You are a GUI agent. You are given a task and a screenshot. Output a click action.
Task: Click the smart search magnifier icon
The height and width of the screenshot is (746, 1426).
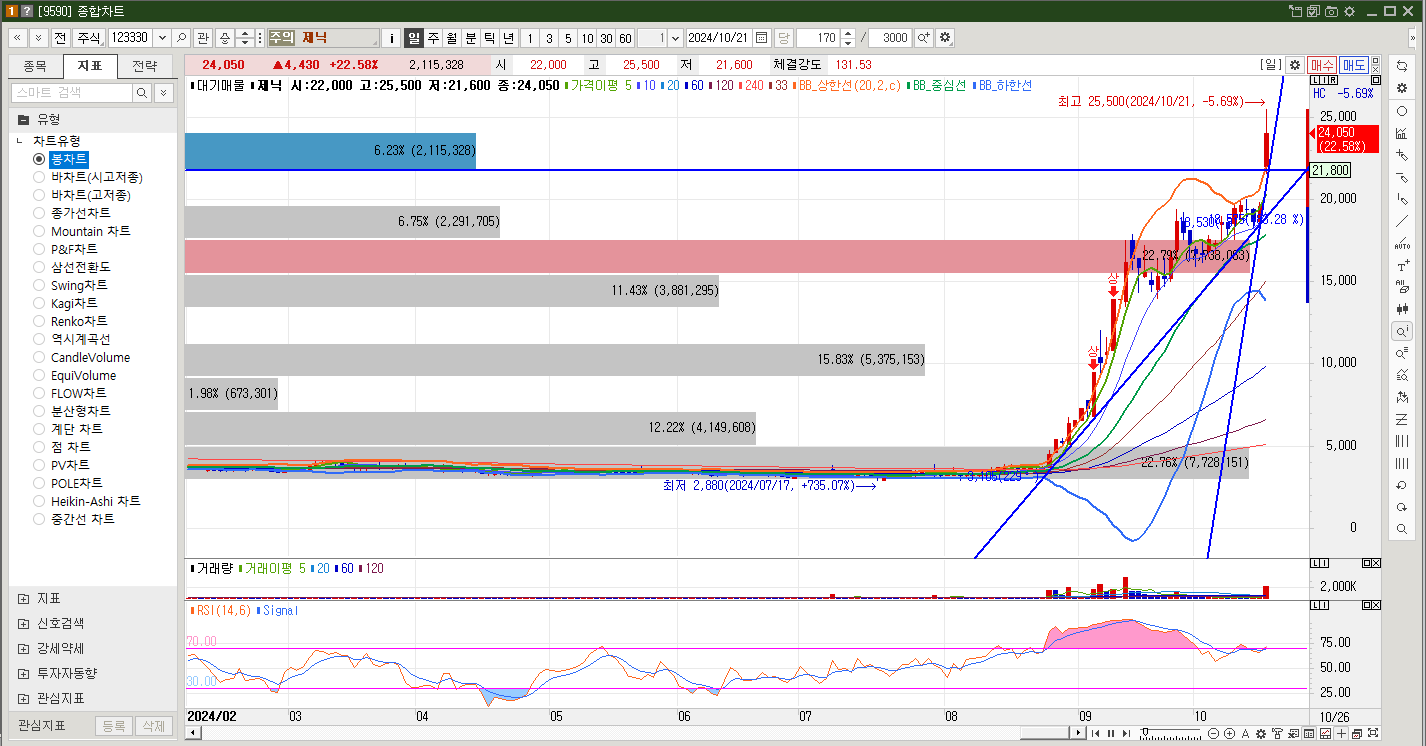pyautogui.click(x=142, y=92)
